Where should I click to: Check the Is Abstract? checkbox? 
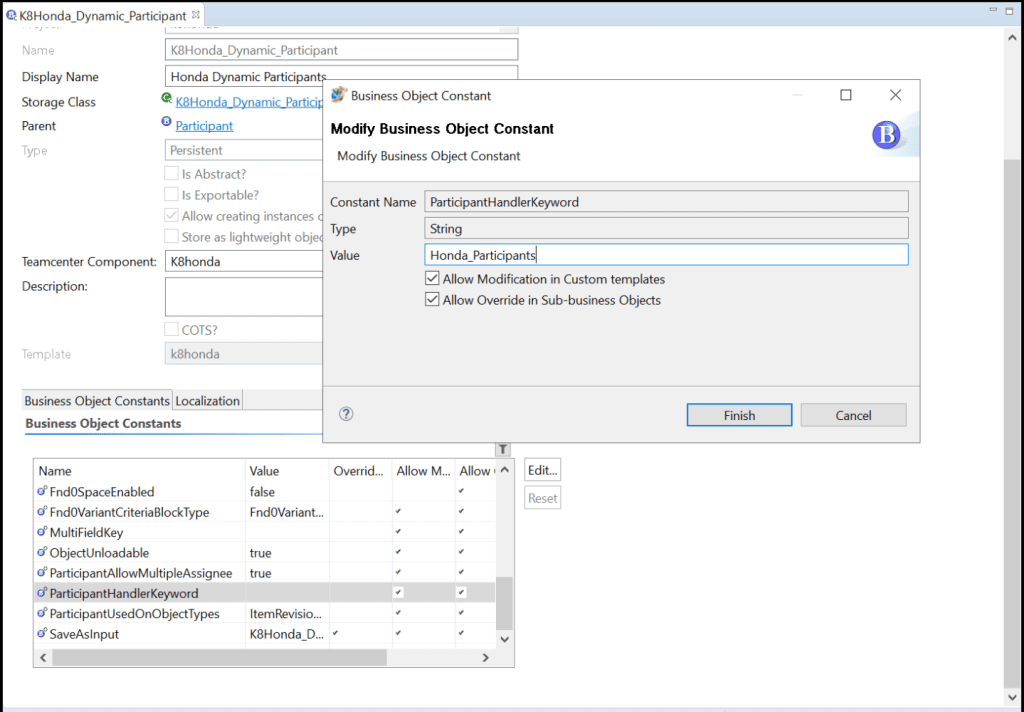click(x=171, y=173)
